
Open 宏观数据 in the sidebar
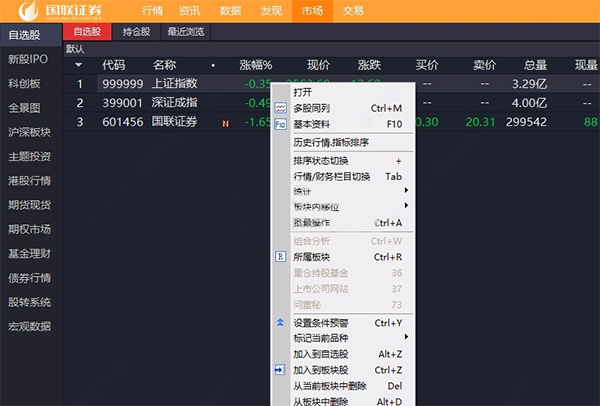pos(31,326)
